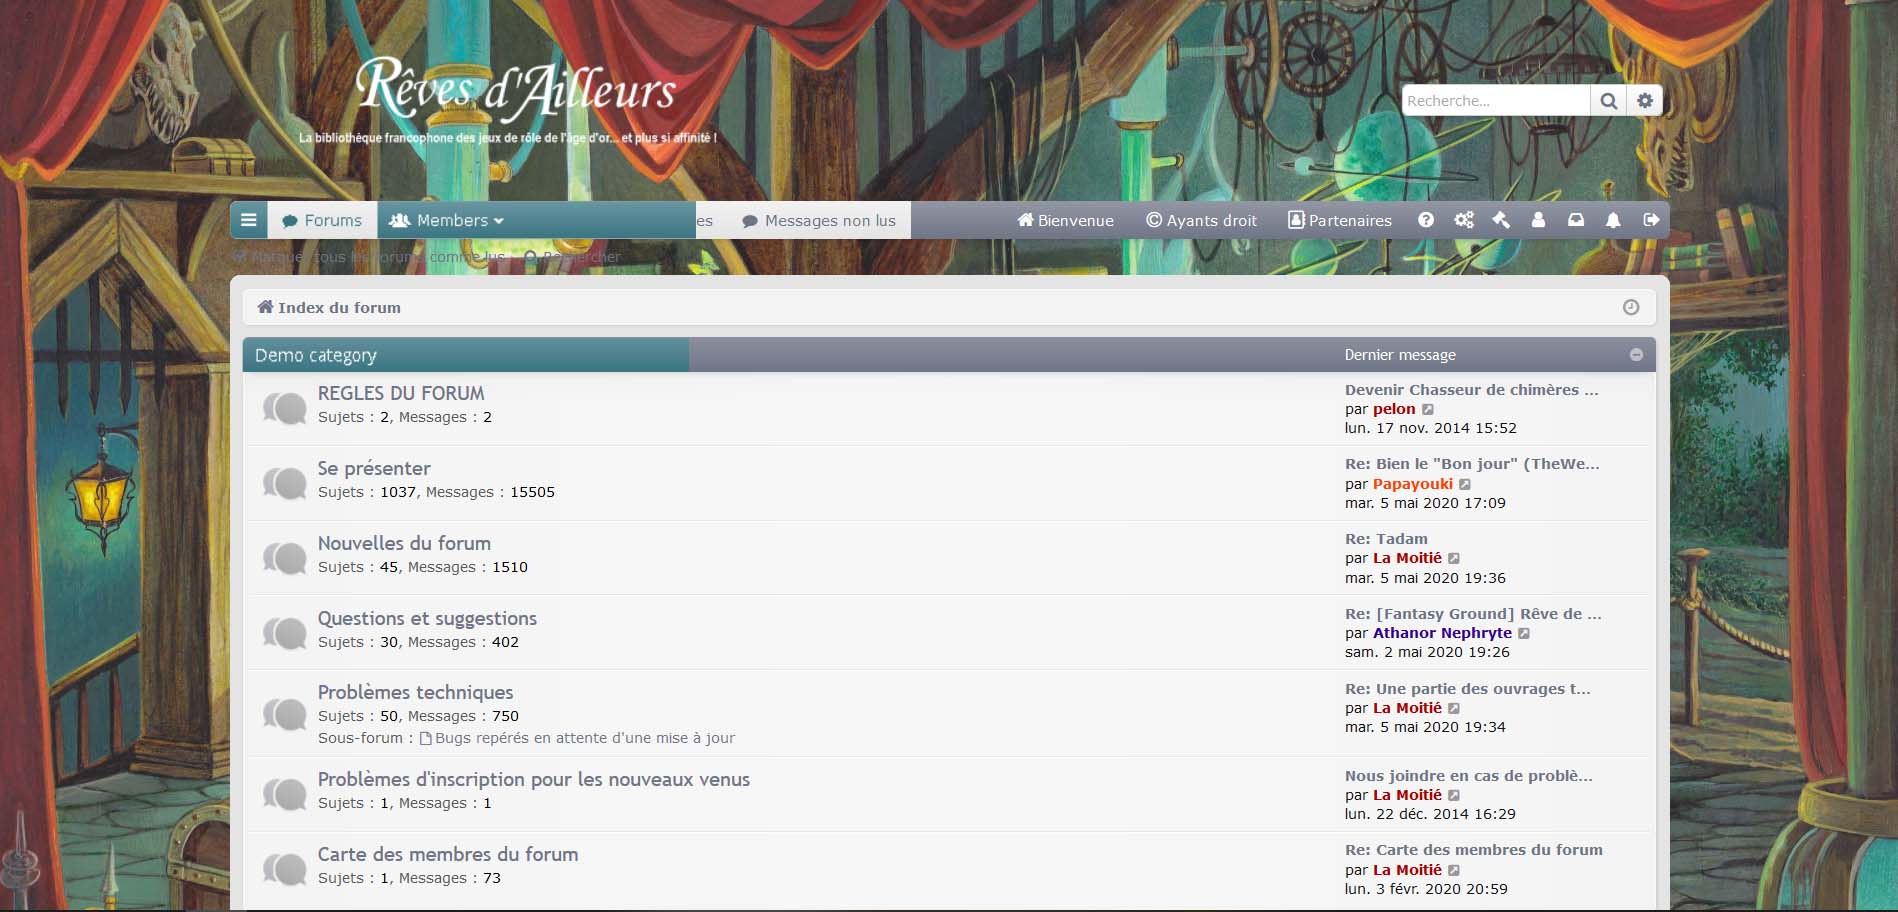Open the FAQ question-mark icon

[x=1426, y=220]
